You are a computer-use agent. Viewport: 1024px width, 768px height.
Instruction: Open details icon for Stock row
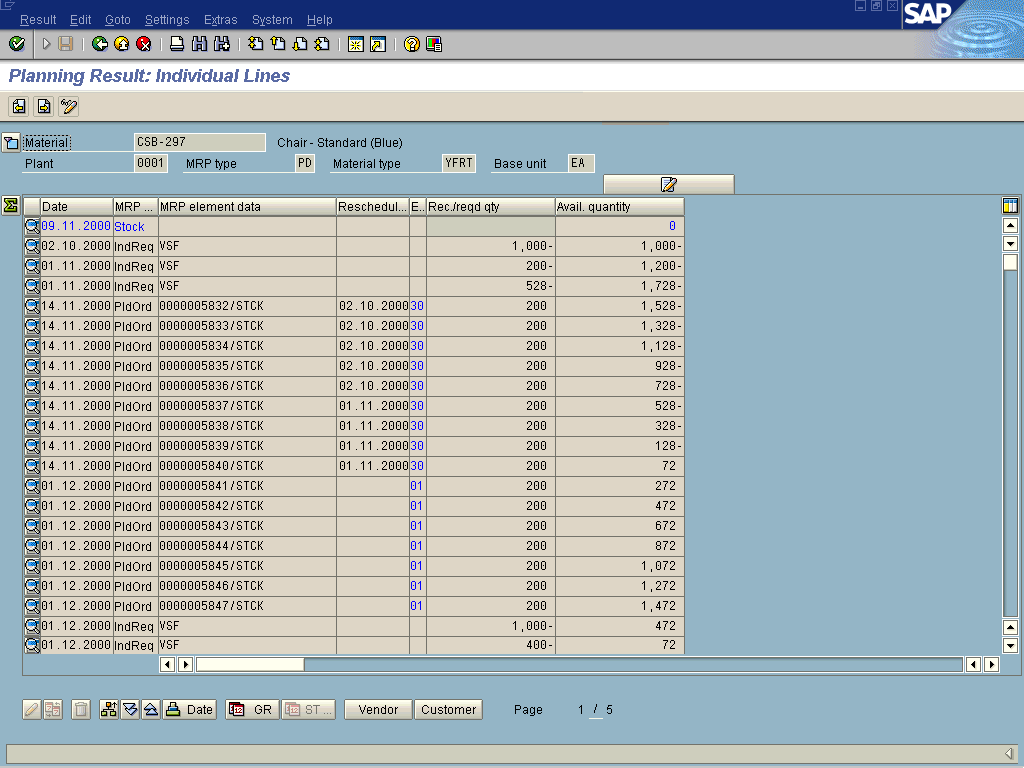coord(32,227)
